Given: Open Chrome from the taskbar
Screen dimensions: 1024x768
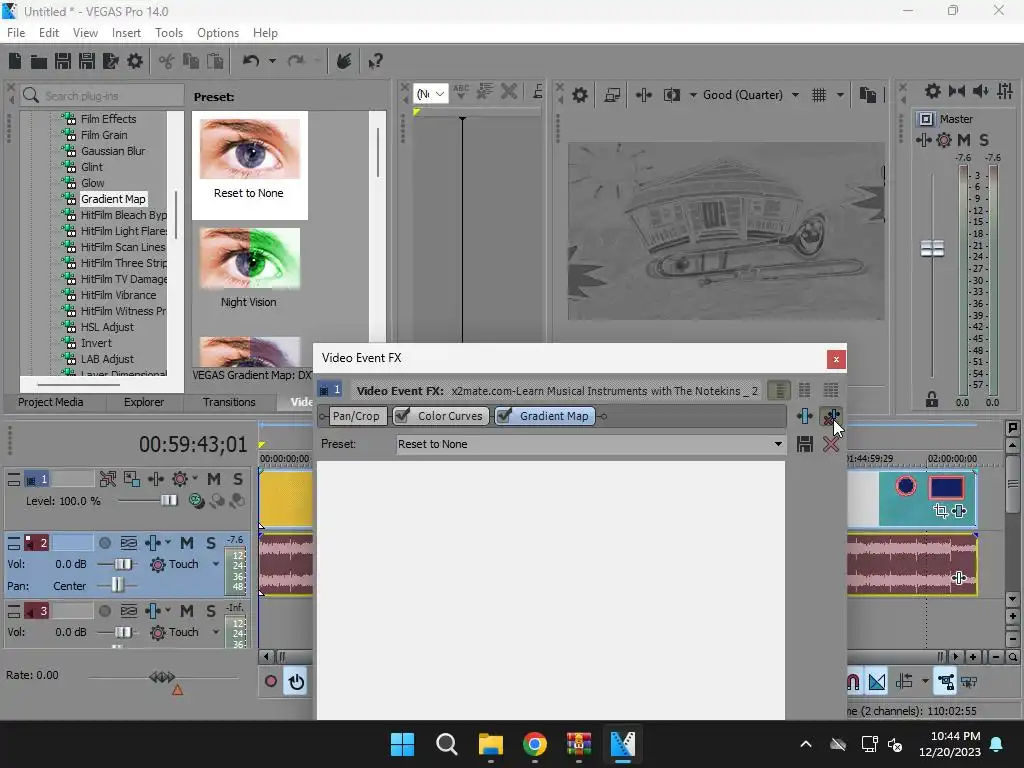Looking at the screenshot, I should (x=534, y=744).
